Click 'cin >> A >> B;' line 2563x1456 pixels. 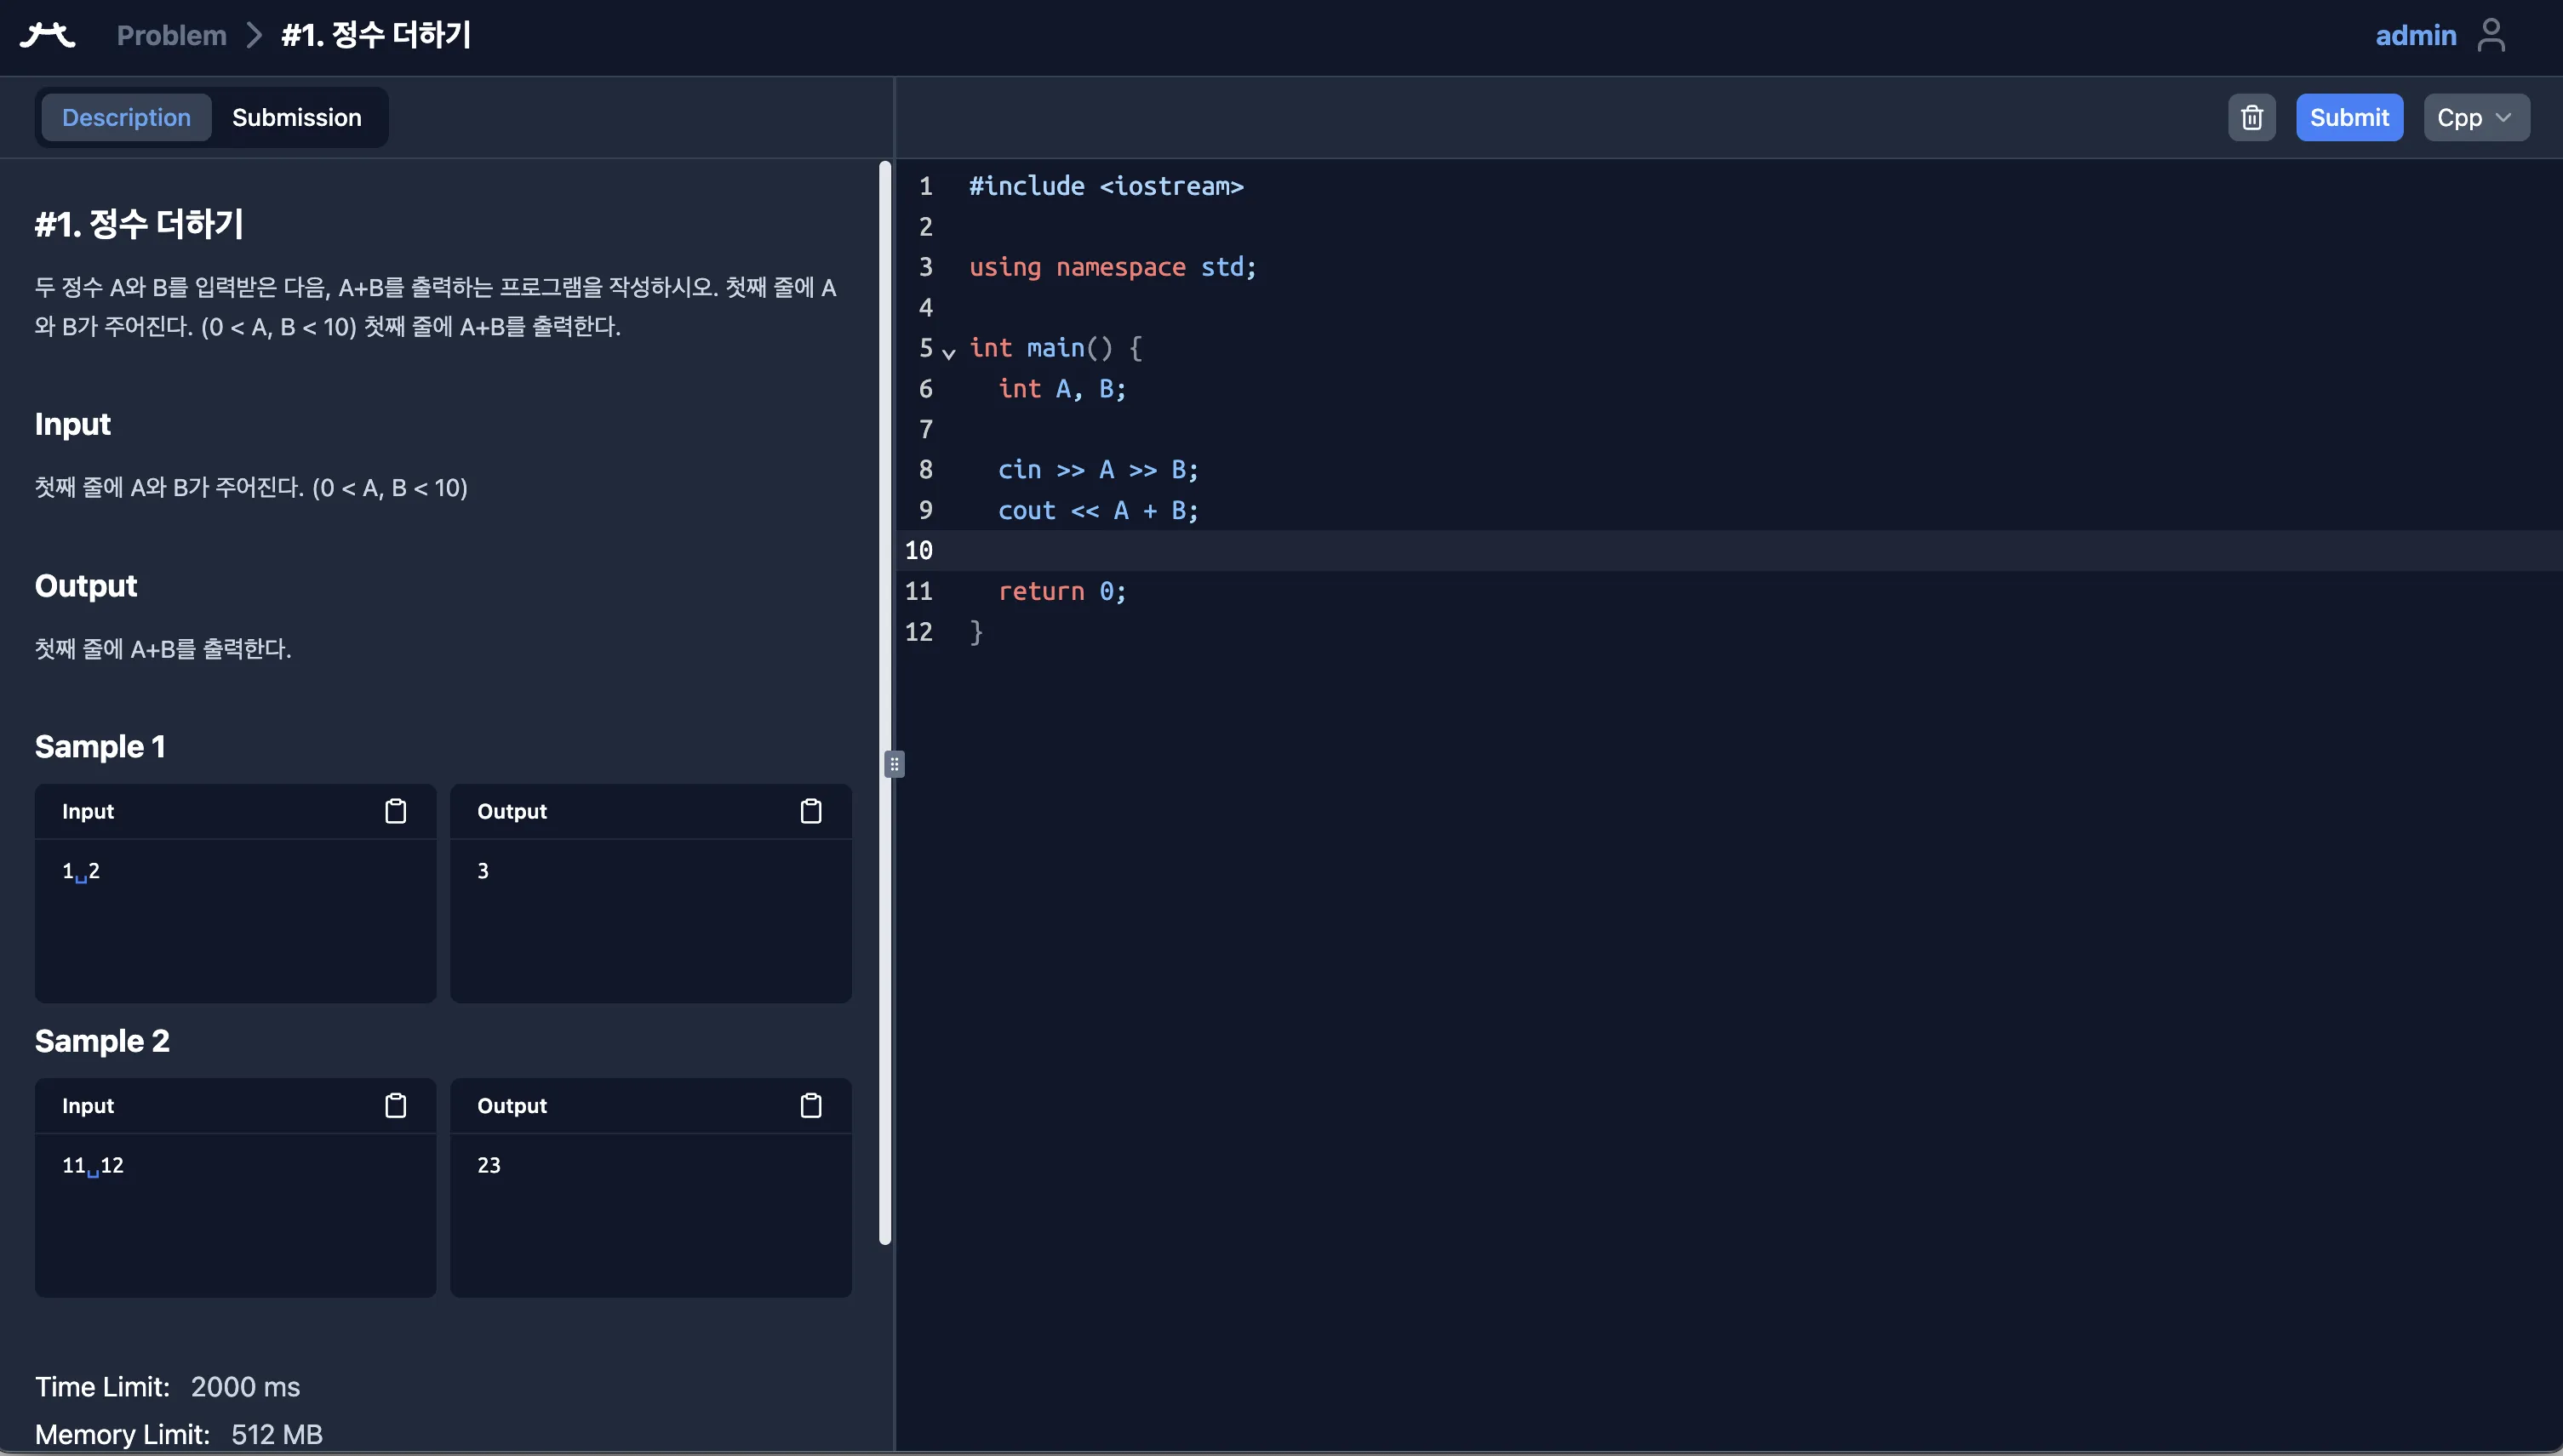[1098, 469]
